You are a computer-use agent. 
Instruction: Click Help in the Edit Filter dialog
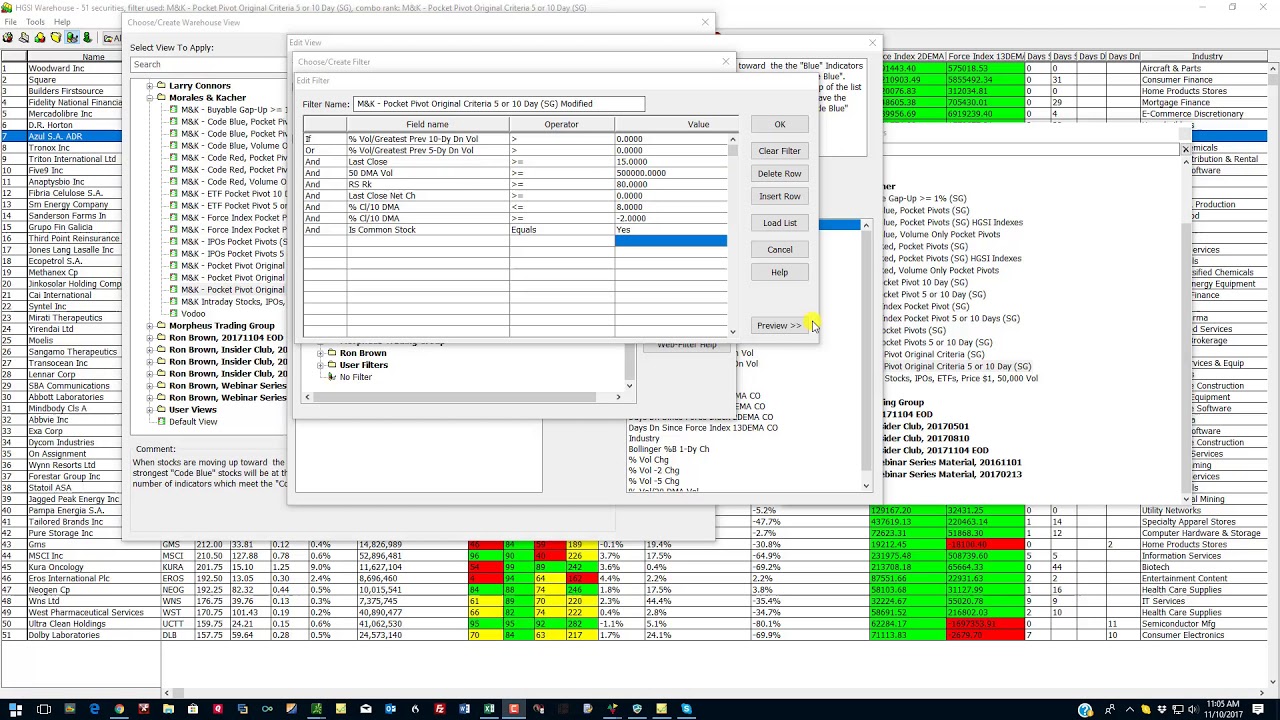[x=779, y=273]
